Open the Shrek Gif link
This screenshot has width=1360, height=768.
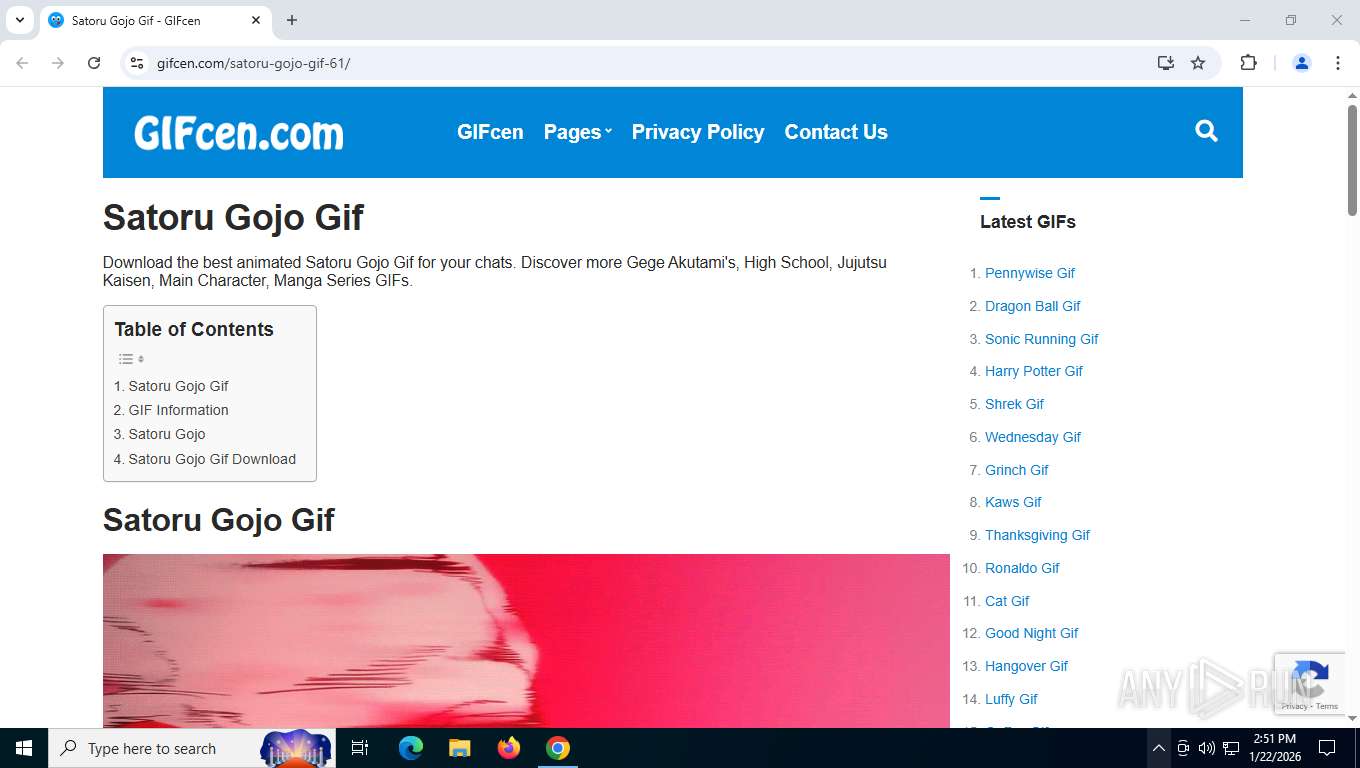point(1014,404)
